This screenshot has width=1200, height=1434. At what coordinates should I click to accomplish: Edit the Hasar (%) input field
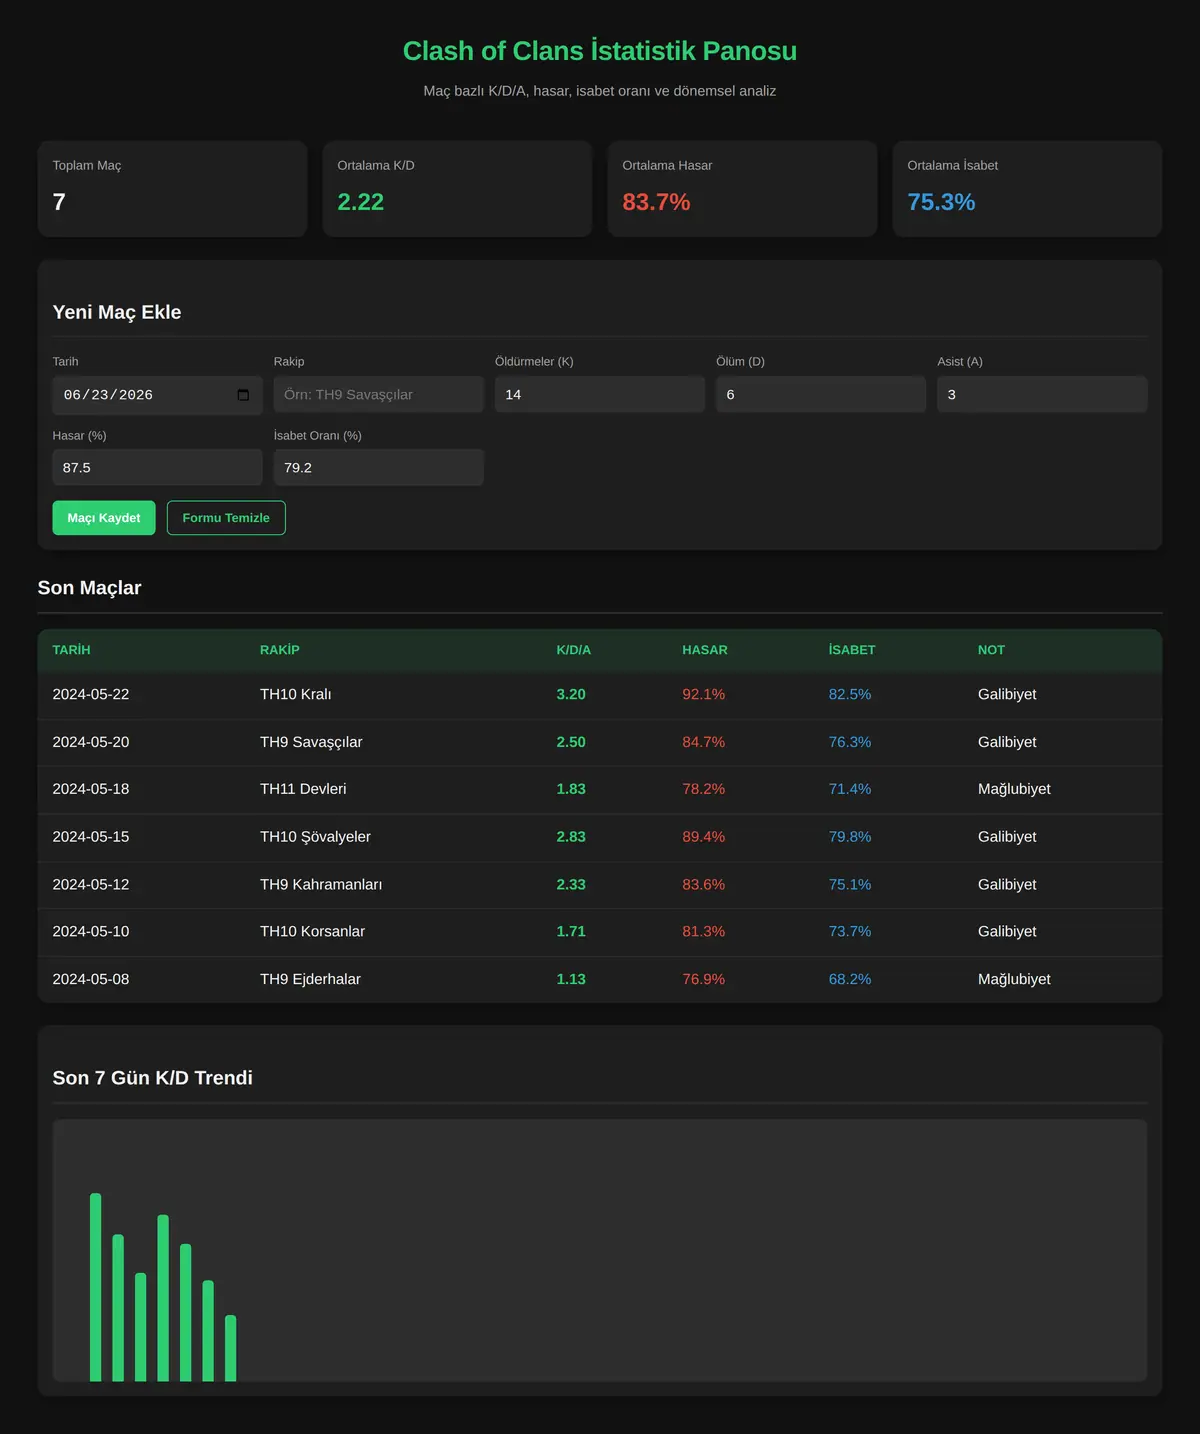(x=157, y=467)
